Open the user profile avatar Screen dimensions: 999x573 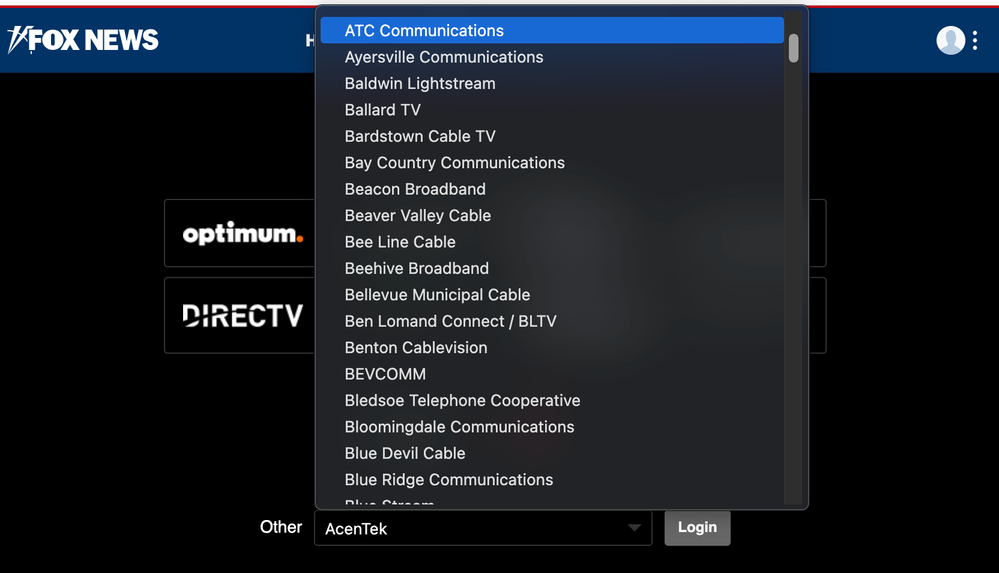[950, 40]
